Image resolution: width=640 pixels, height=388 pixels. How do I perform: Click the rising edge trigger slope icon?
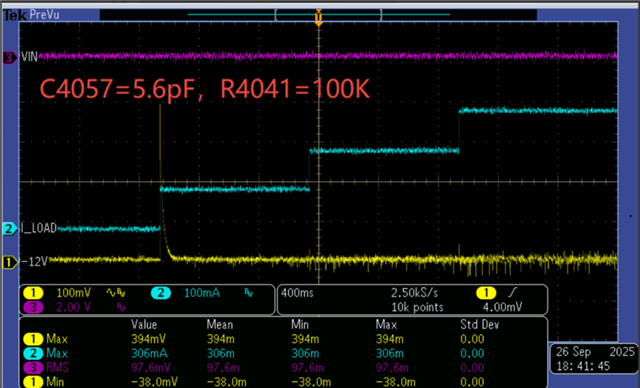512,293
